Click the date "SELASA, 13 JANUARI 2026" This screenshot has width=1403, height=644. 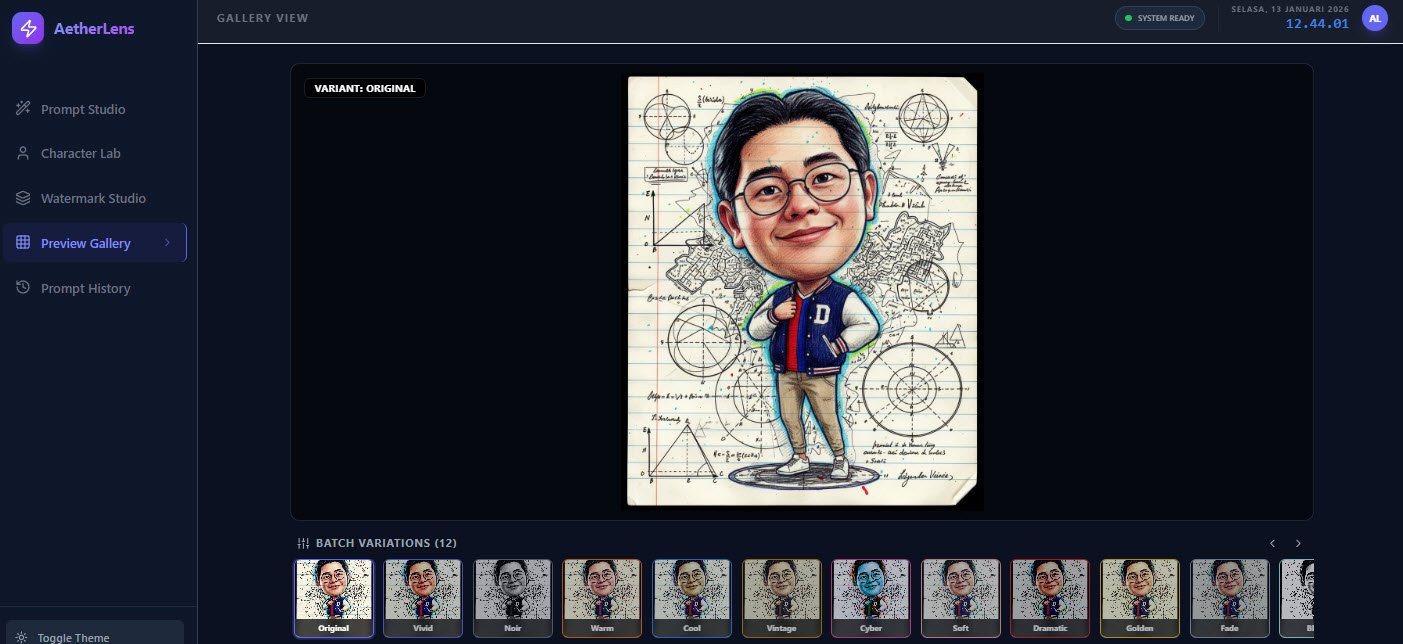tap(1290, 9)
